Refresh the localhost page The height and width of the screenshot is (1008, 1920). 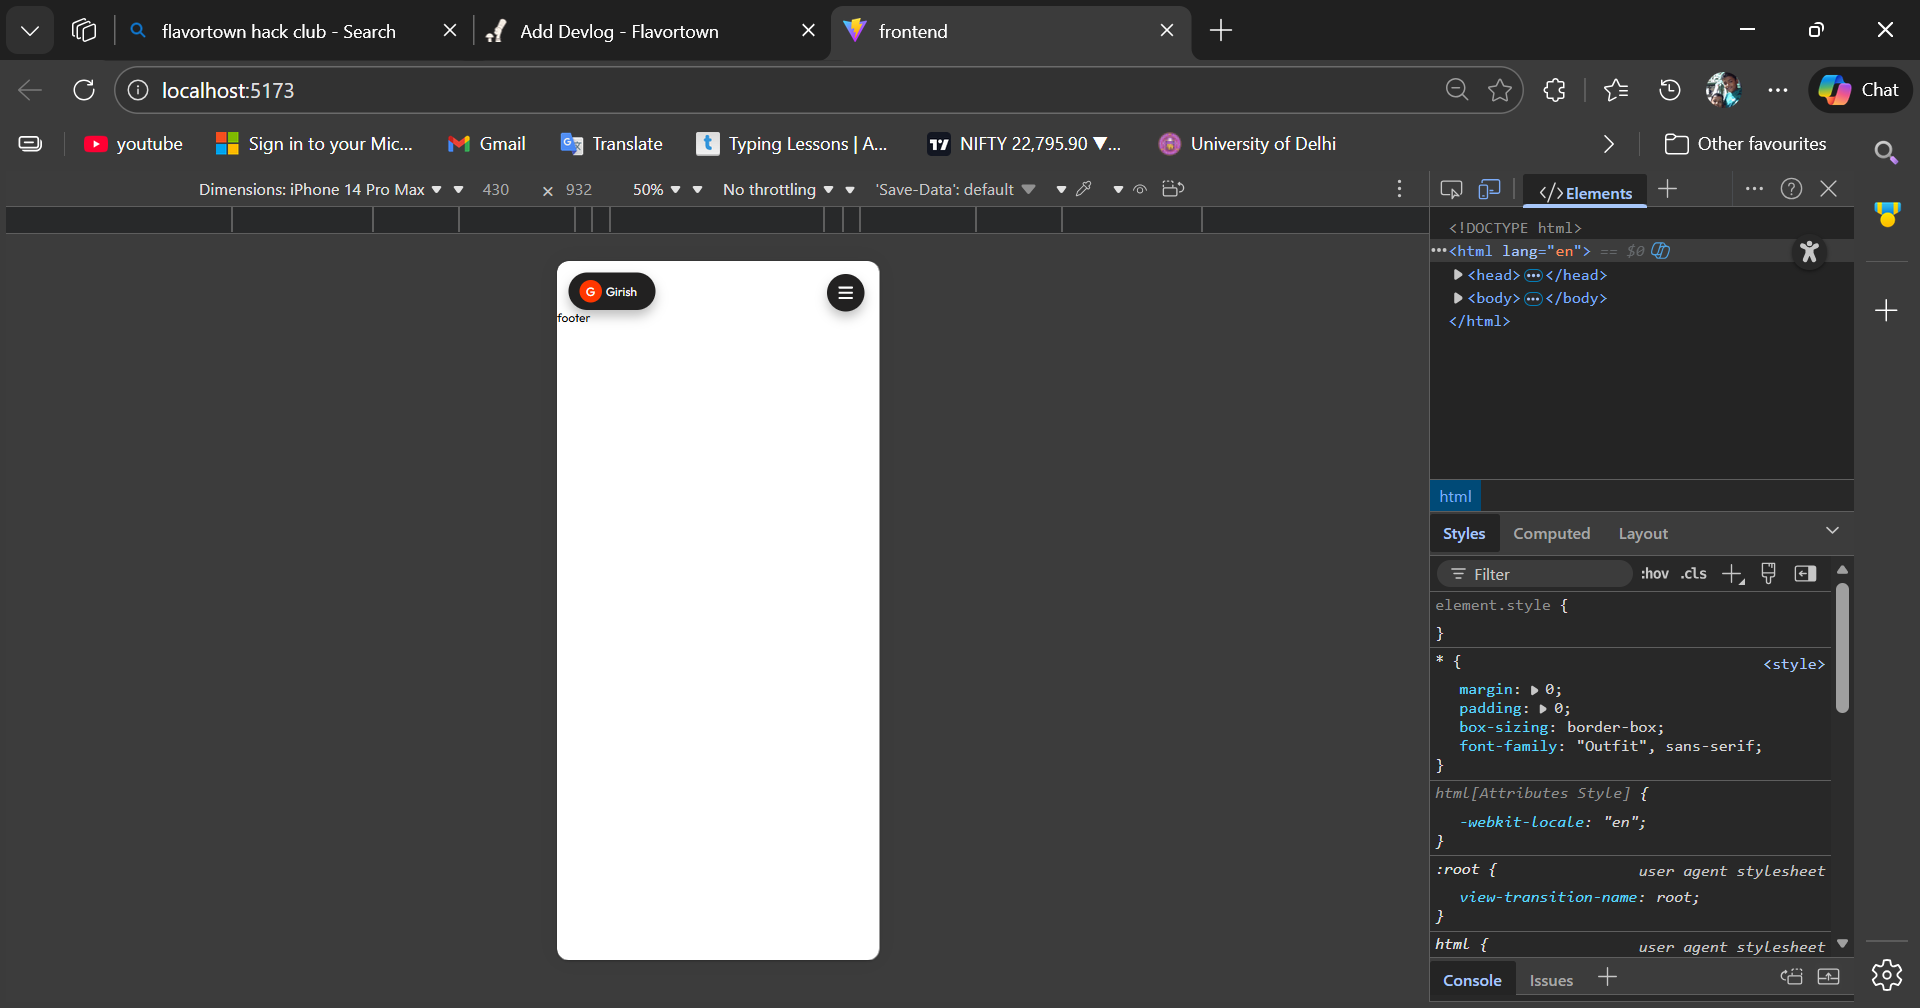[x=84, y=90]
